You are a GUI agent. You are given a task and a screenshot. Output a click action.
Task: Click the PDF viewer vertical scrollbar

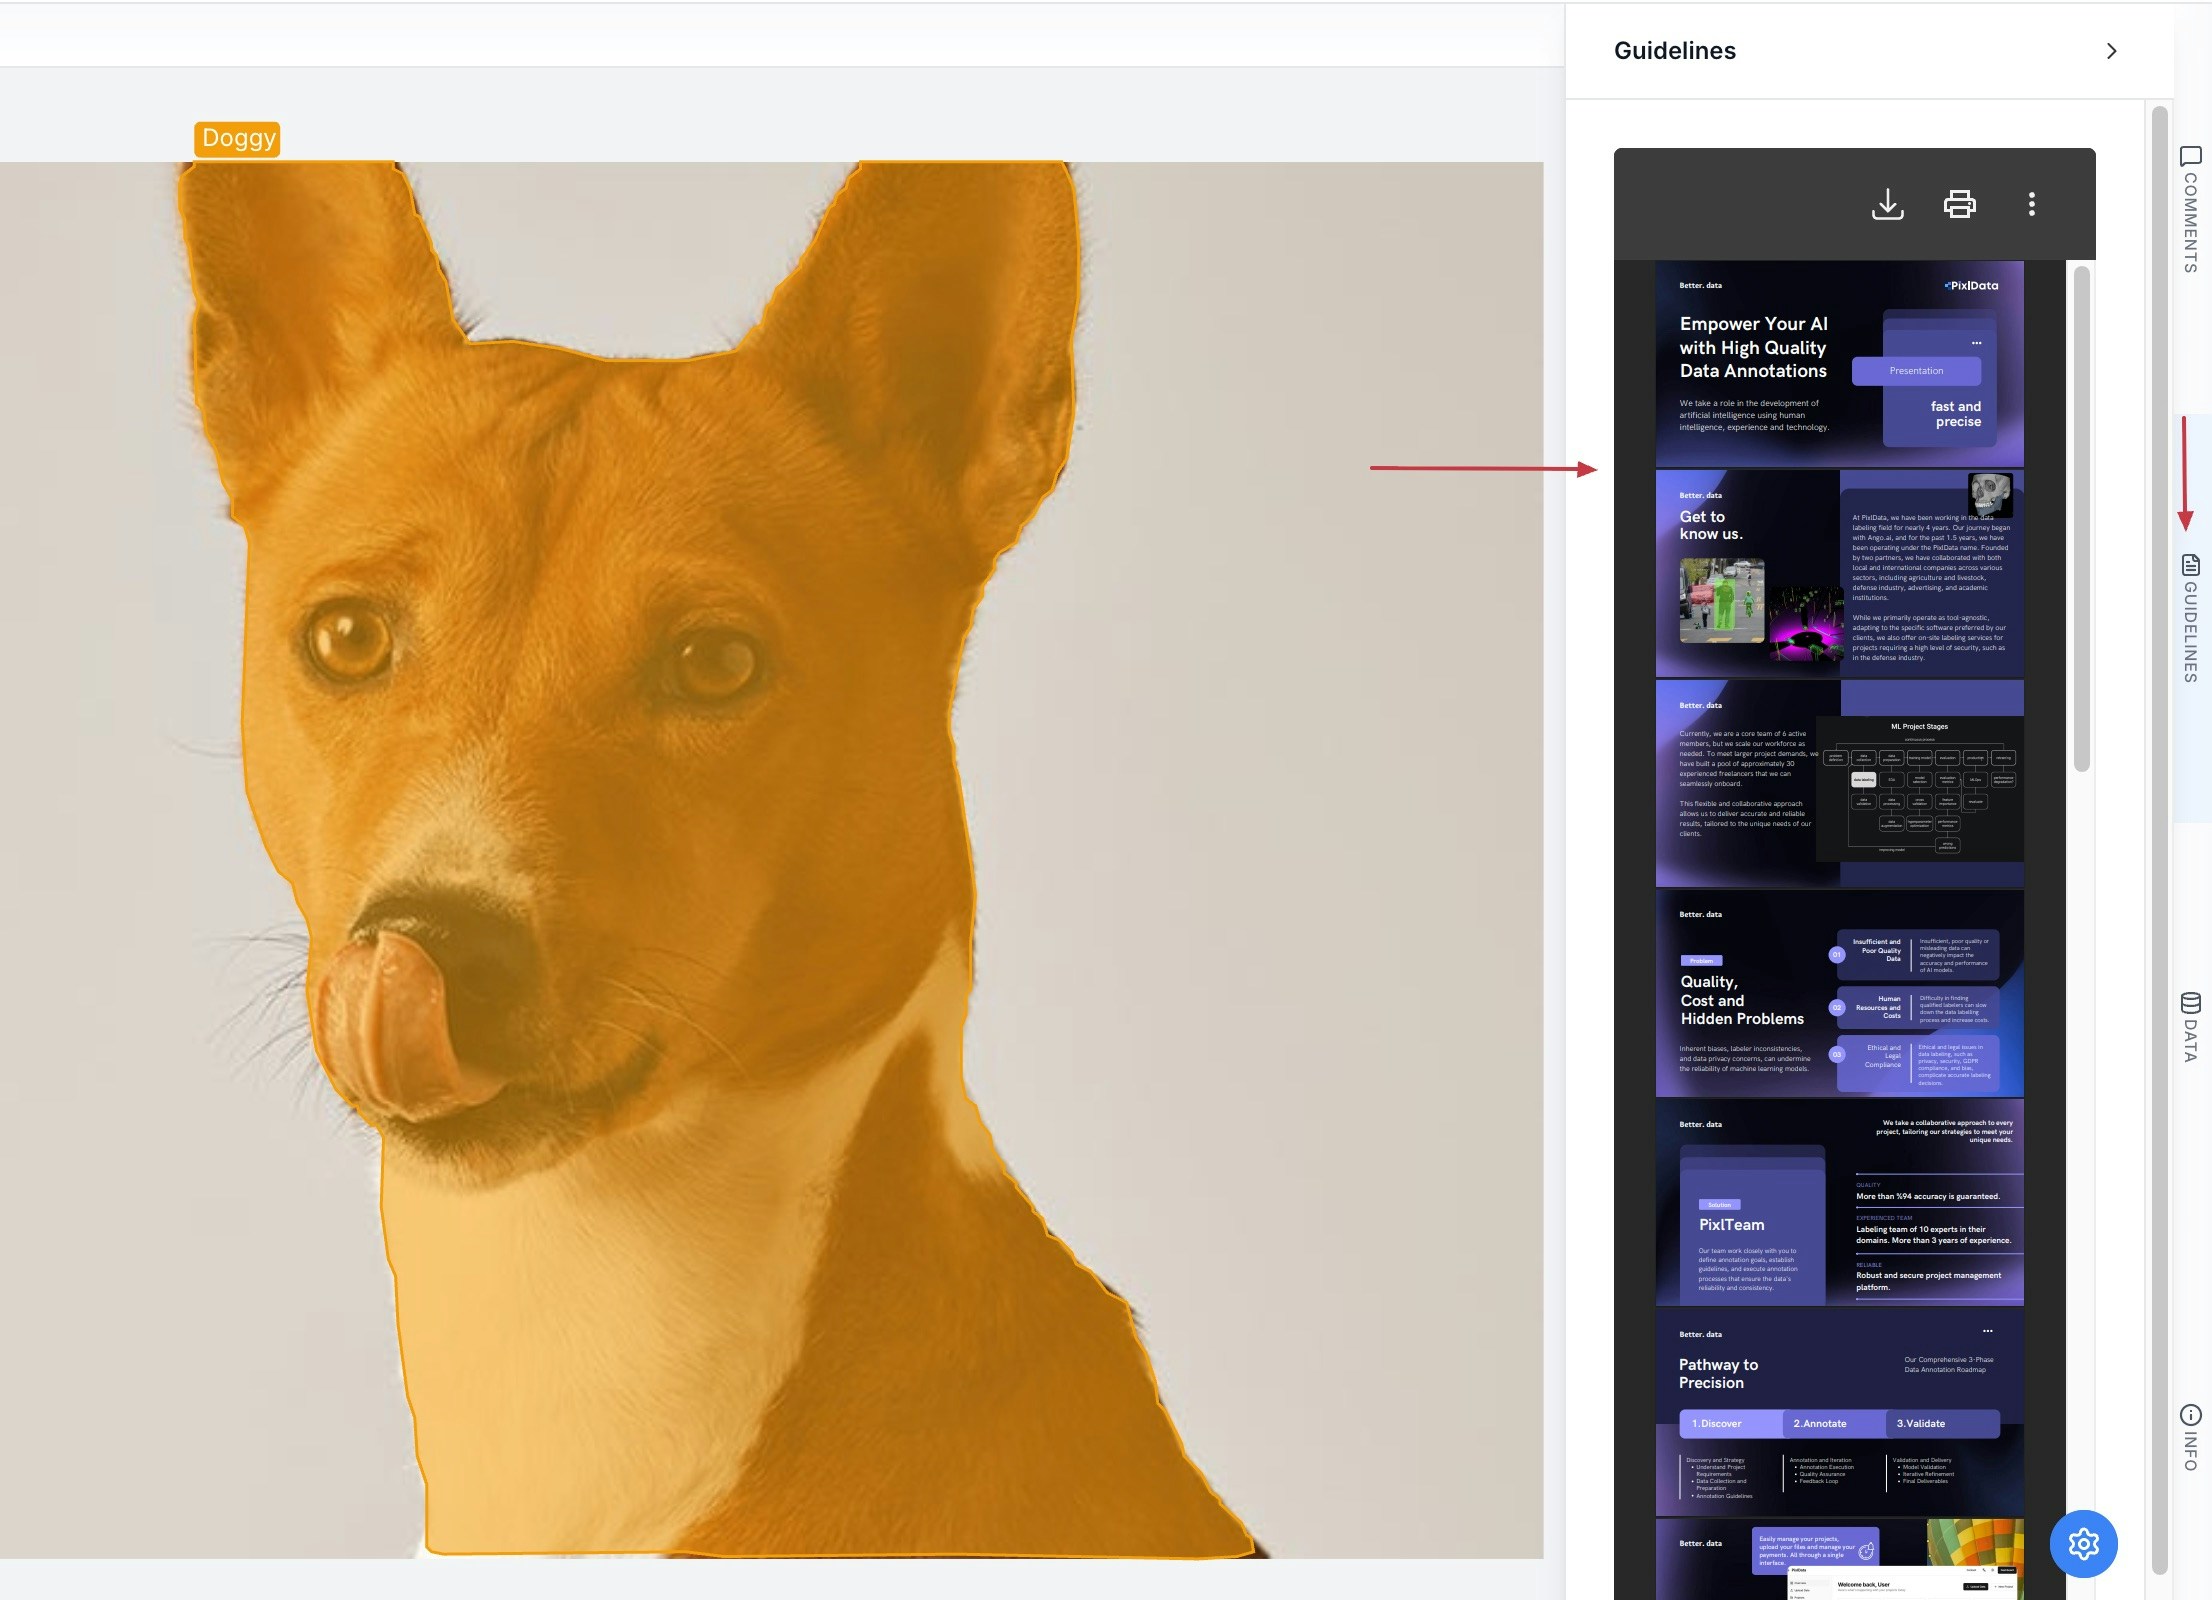click(x=2081, y=520)
